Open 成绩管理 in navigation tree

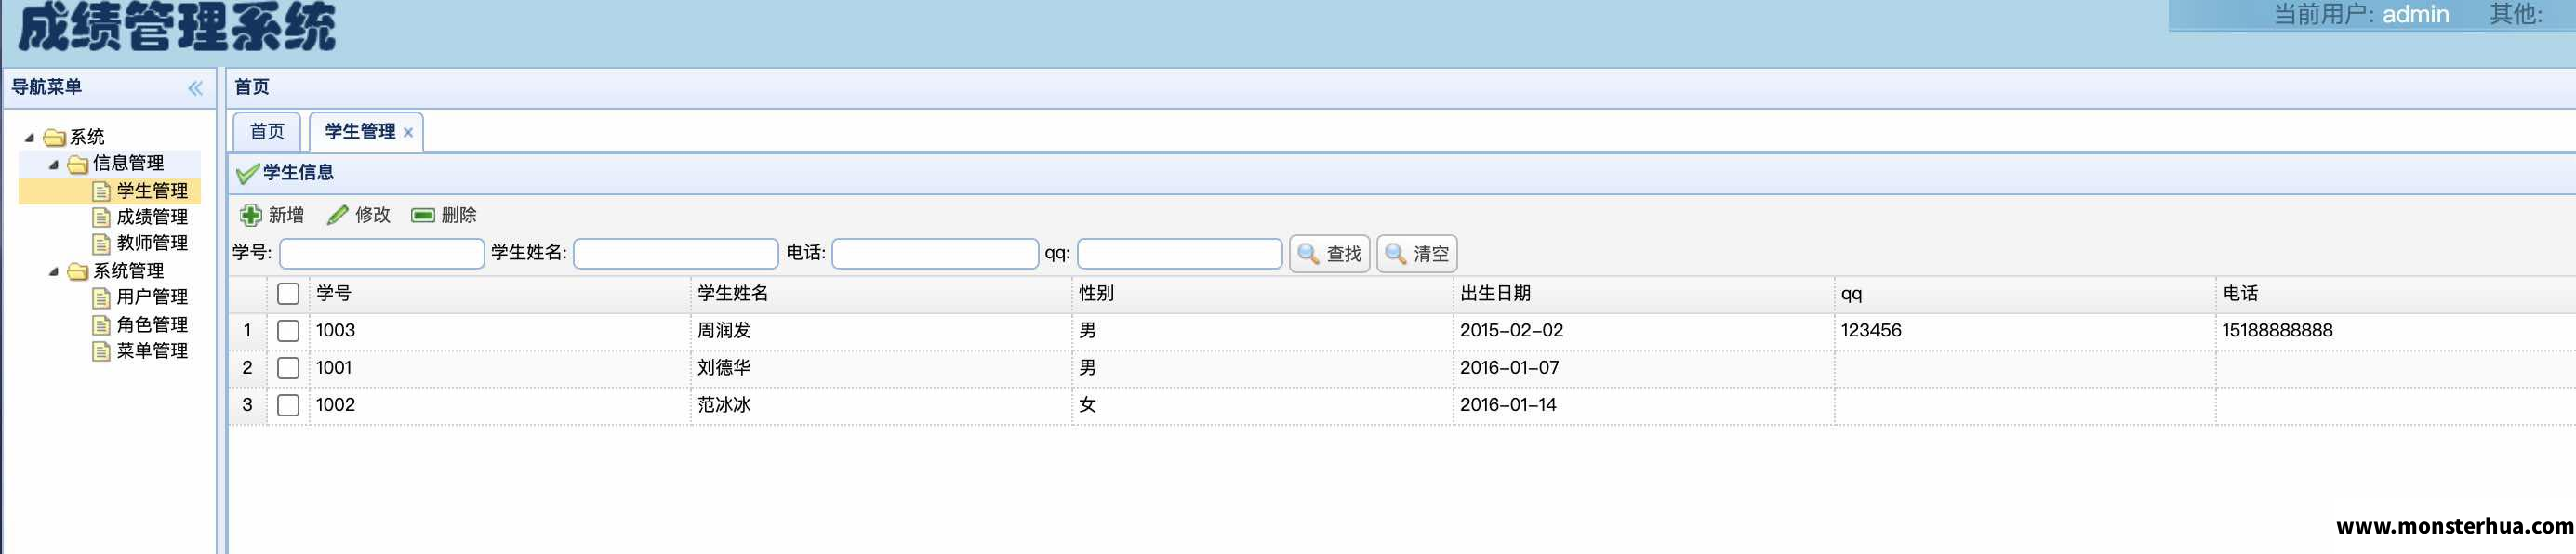[152, 217]
